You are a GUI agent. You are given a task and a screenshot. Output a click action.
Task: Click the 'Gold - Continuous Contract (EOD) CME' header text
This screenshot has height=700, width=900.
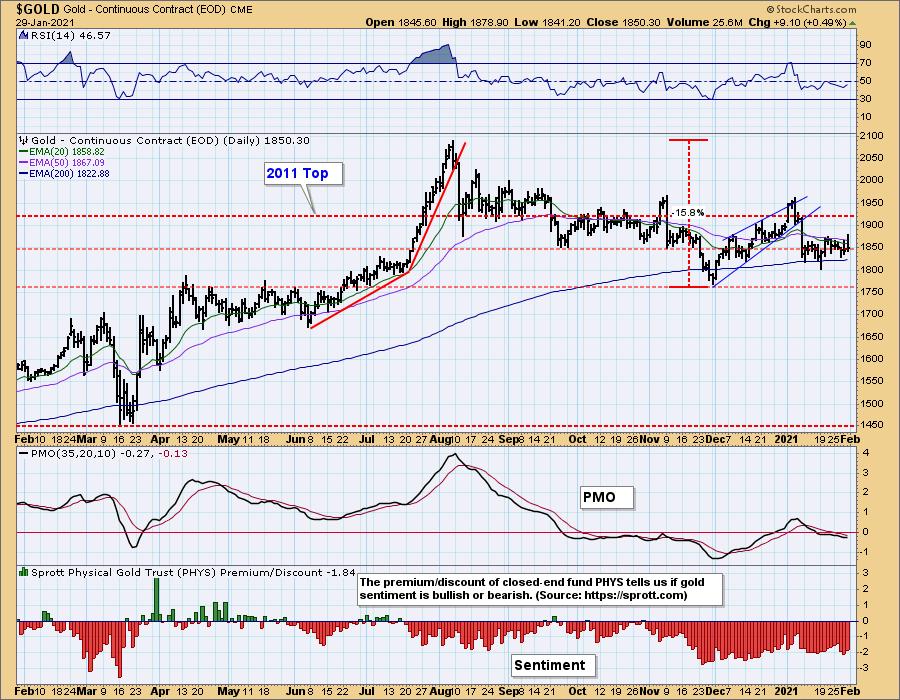coord(158,9)
